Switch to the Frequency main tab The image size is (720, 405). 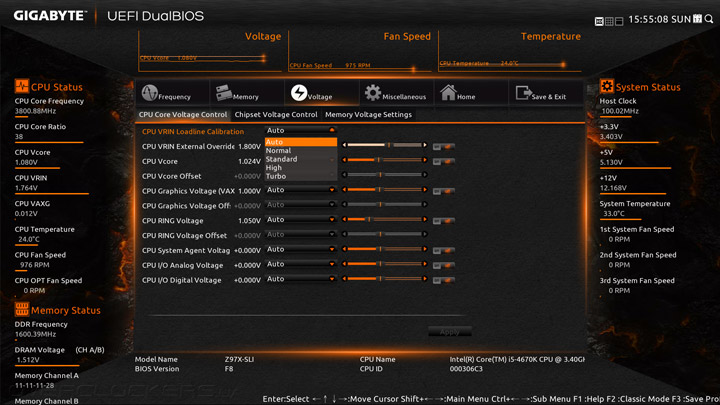tap(173, 93)
